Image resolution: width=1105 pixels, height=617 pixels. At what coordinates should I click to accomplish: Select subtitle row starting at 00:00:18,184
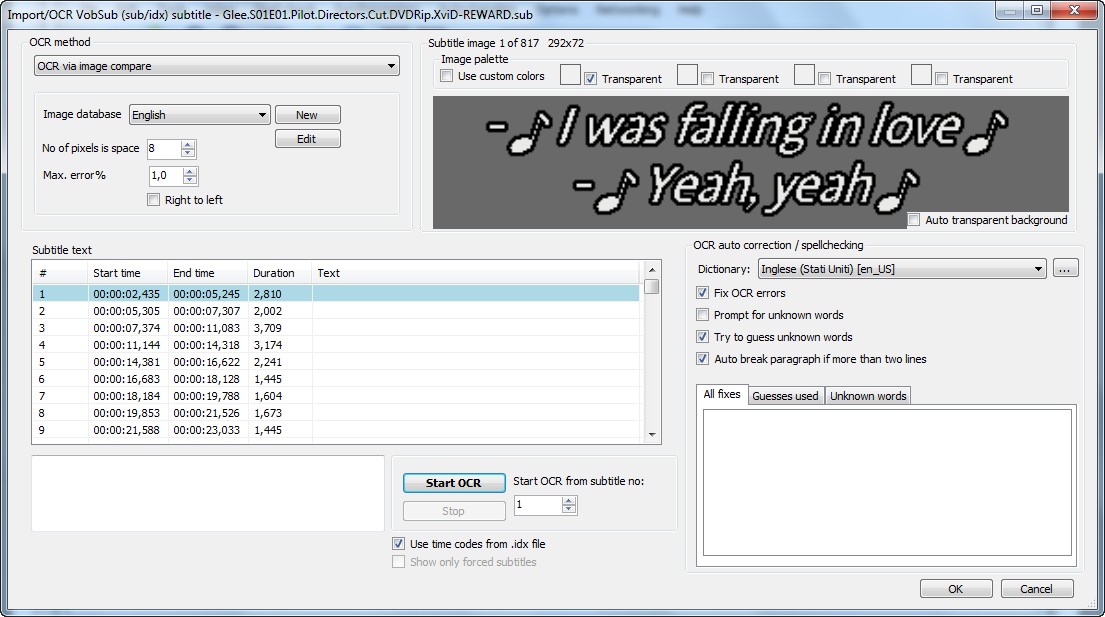click(336, 396)
